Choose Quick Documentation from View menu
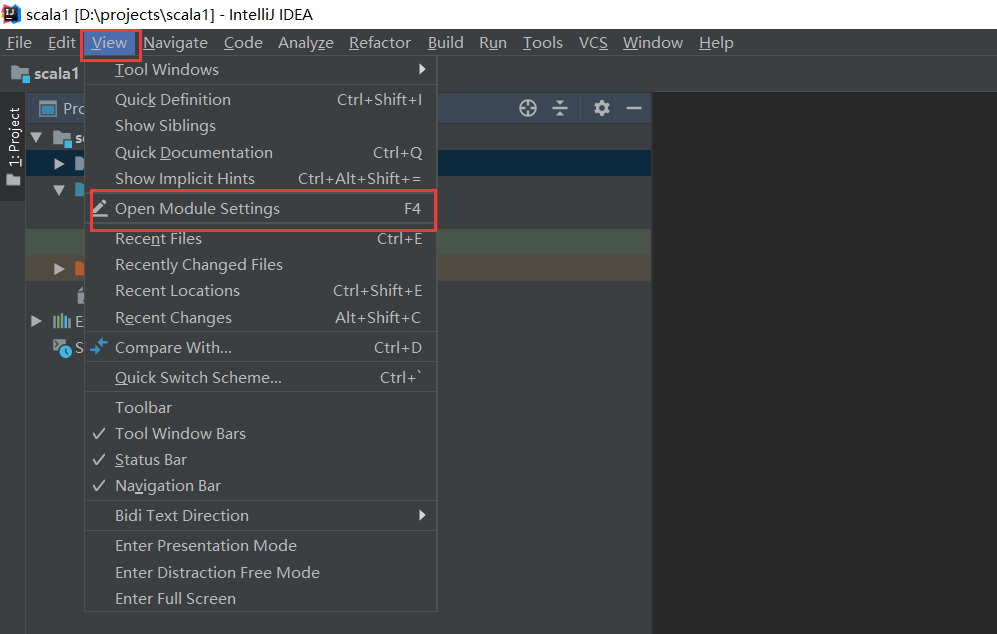The height and width of the screenshot is (634, 997). (x=261, y=153)
